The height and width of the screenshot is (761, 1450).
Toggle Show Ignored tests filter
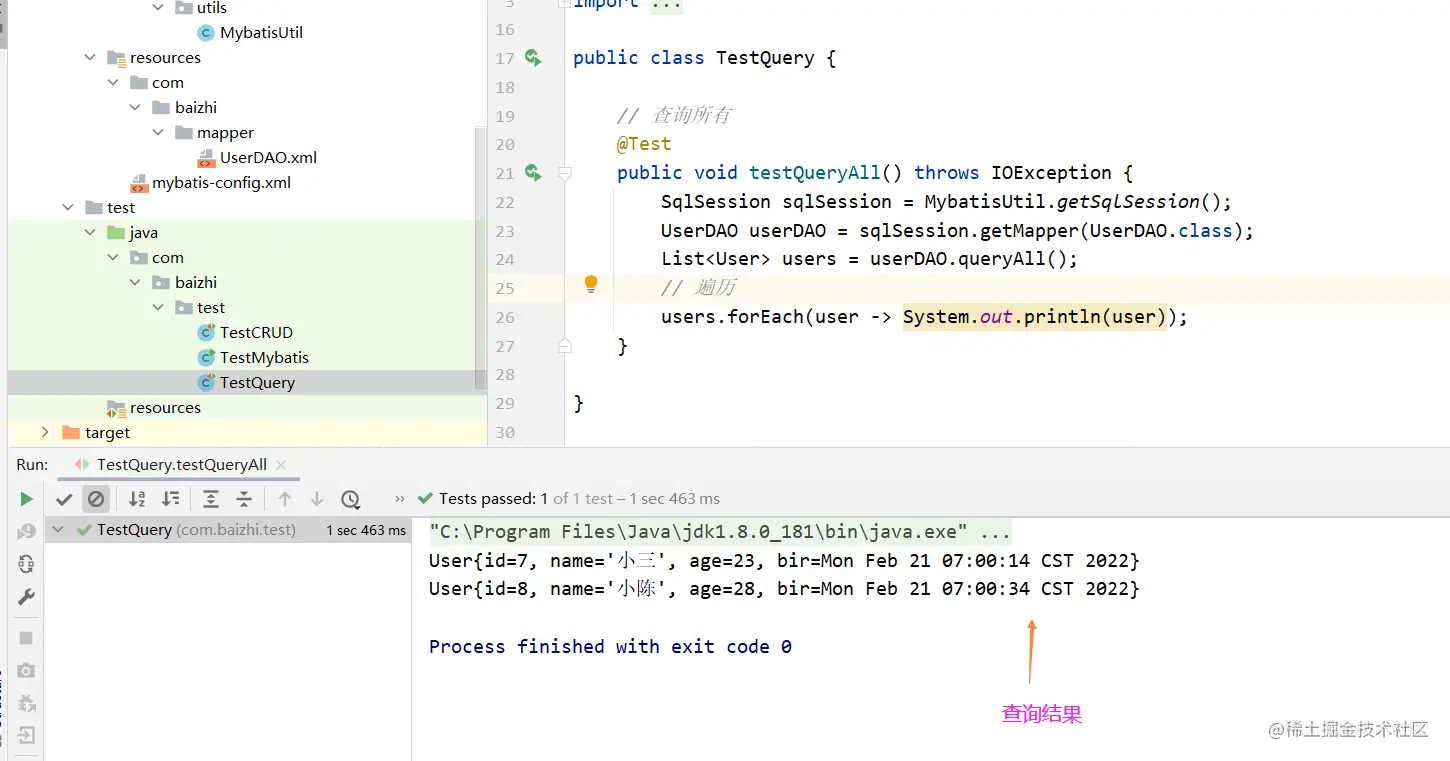[x=96, y=498]
